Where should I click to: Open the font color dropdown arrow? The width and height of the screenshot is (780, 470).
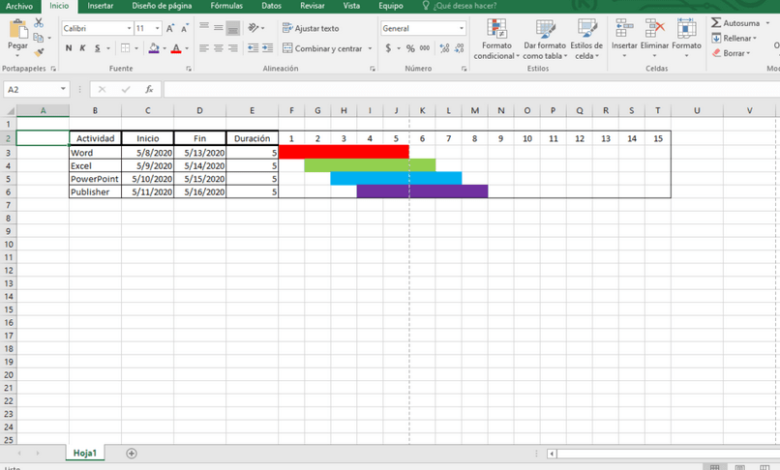pos(187,48)
